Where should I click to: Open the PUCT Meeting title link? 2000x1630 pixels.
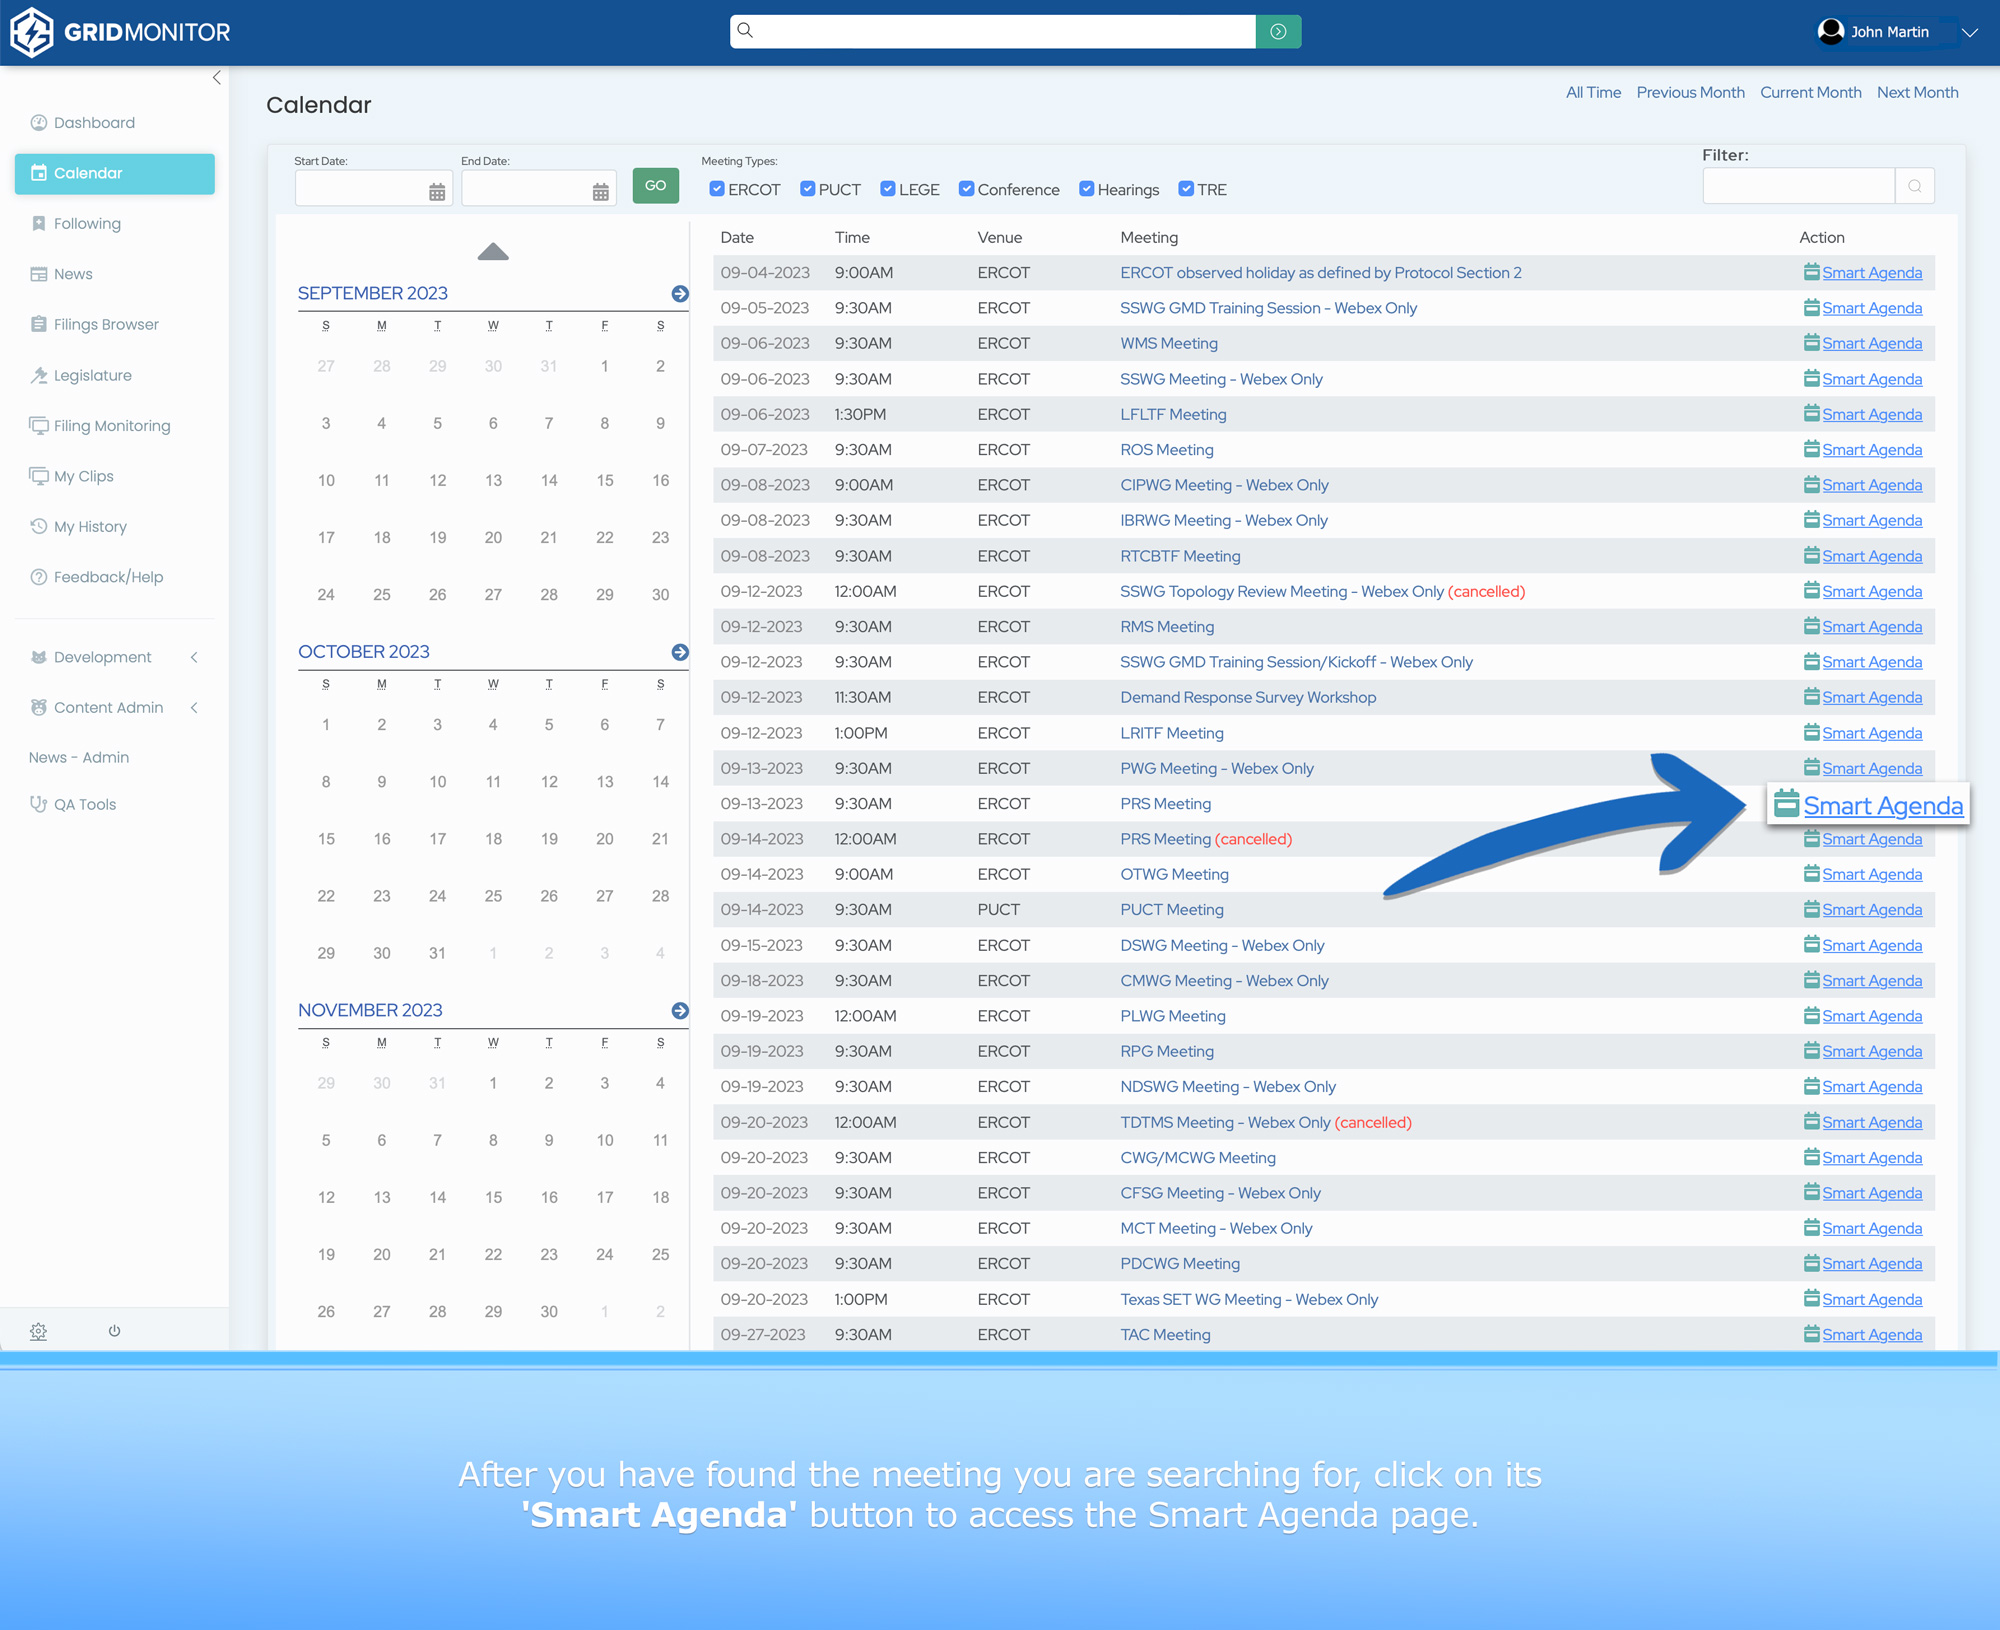click(x=1172, y=910)
